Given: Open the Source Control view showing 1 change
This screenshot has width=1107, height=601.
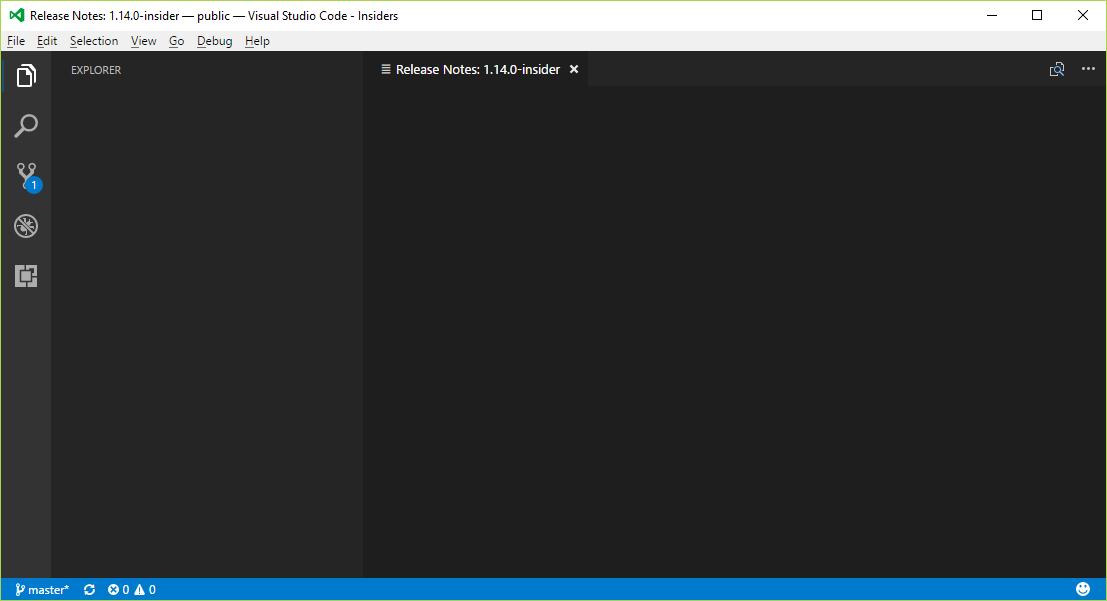Looking at the screenshot, I should click(x=26, y=175).
